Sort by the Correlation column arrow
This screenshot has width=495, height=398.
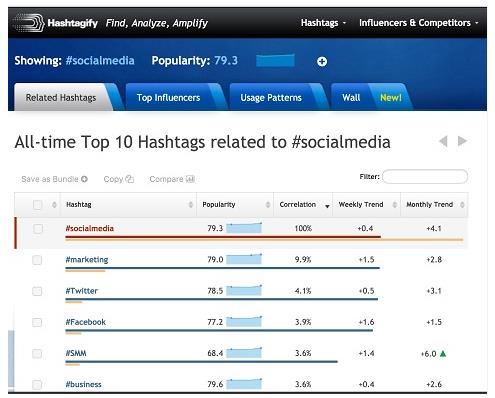[327, 206]
